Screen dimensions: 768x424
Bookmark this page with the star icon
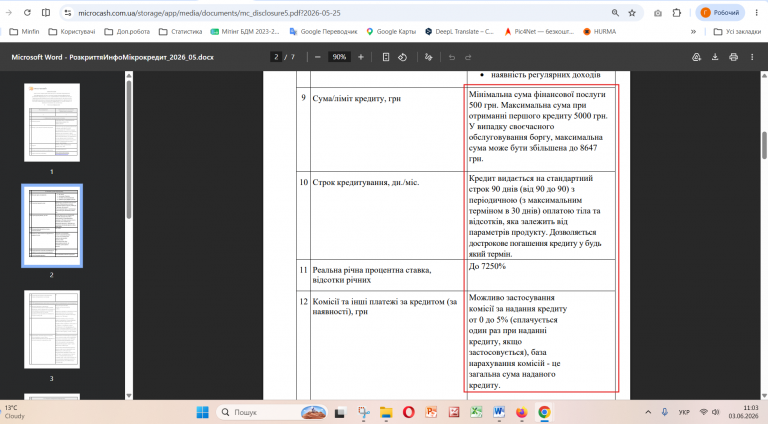point(632,13)
